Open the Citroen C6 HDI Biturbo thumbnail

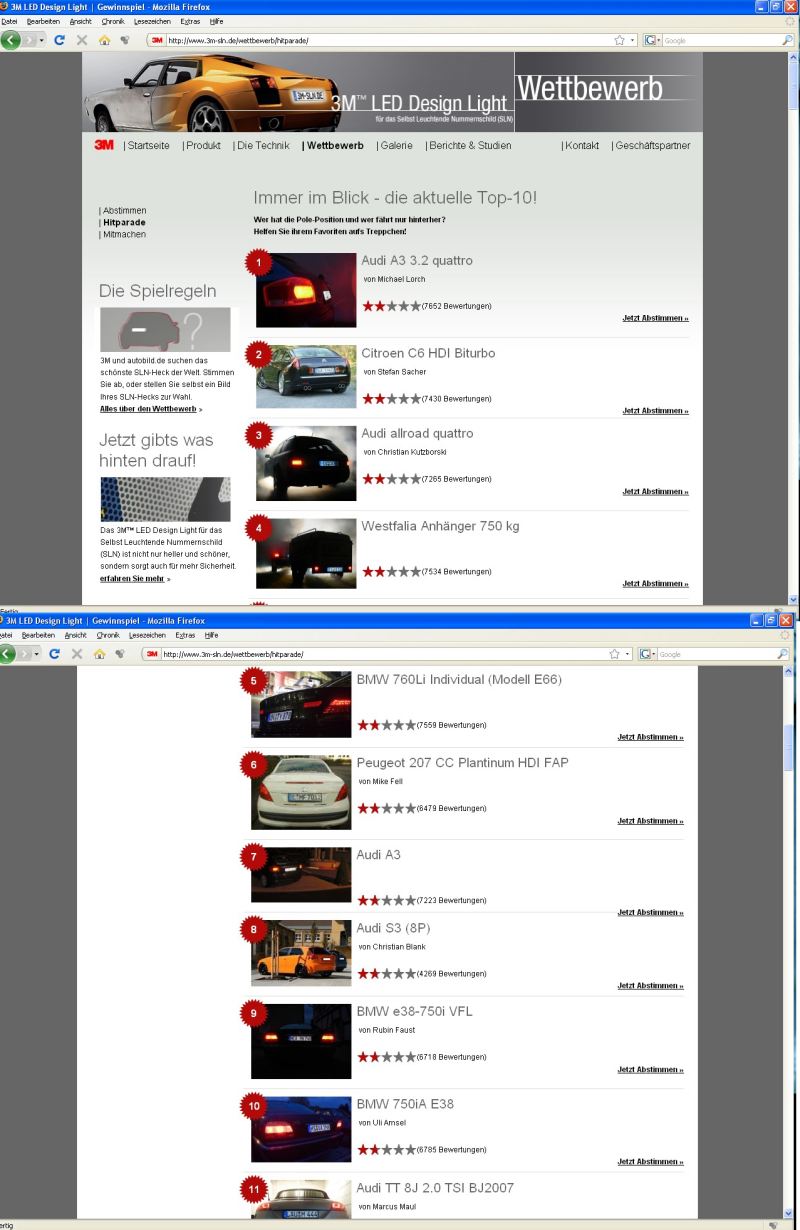(x=306, y=377)
